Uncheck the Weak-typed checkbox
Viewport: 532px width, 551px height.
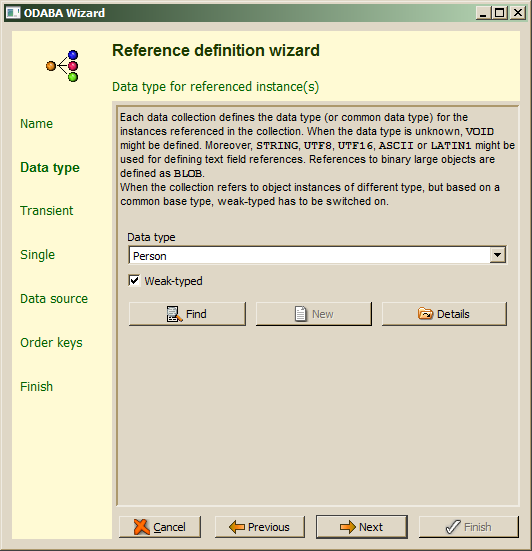pyautogui.click(x=134, y=281)
